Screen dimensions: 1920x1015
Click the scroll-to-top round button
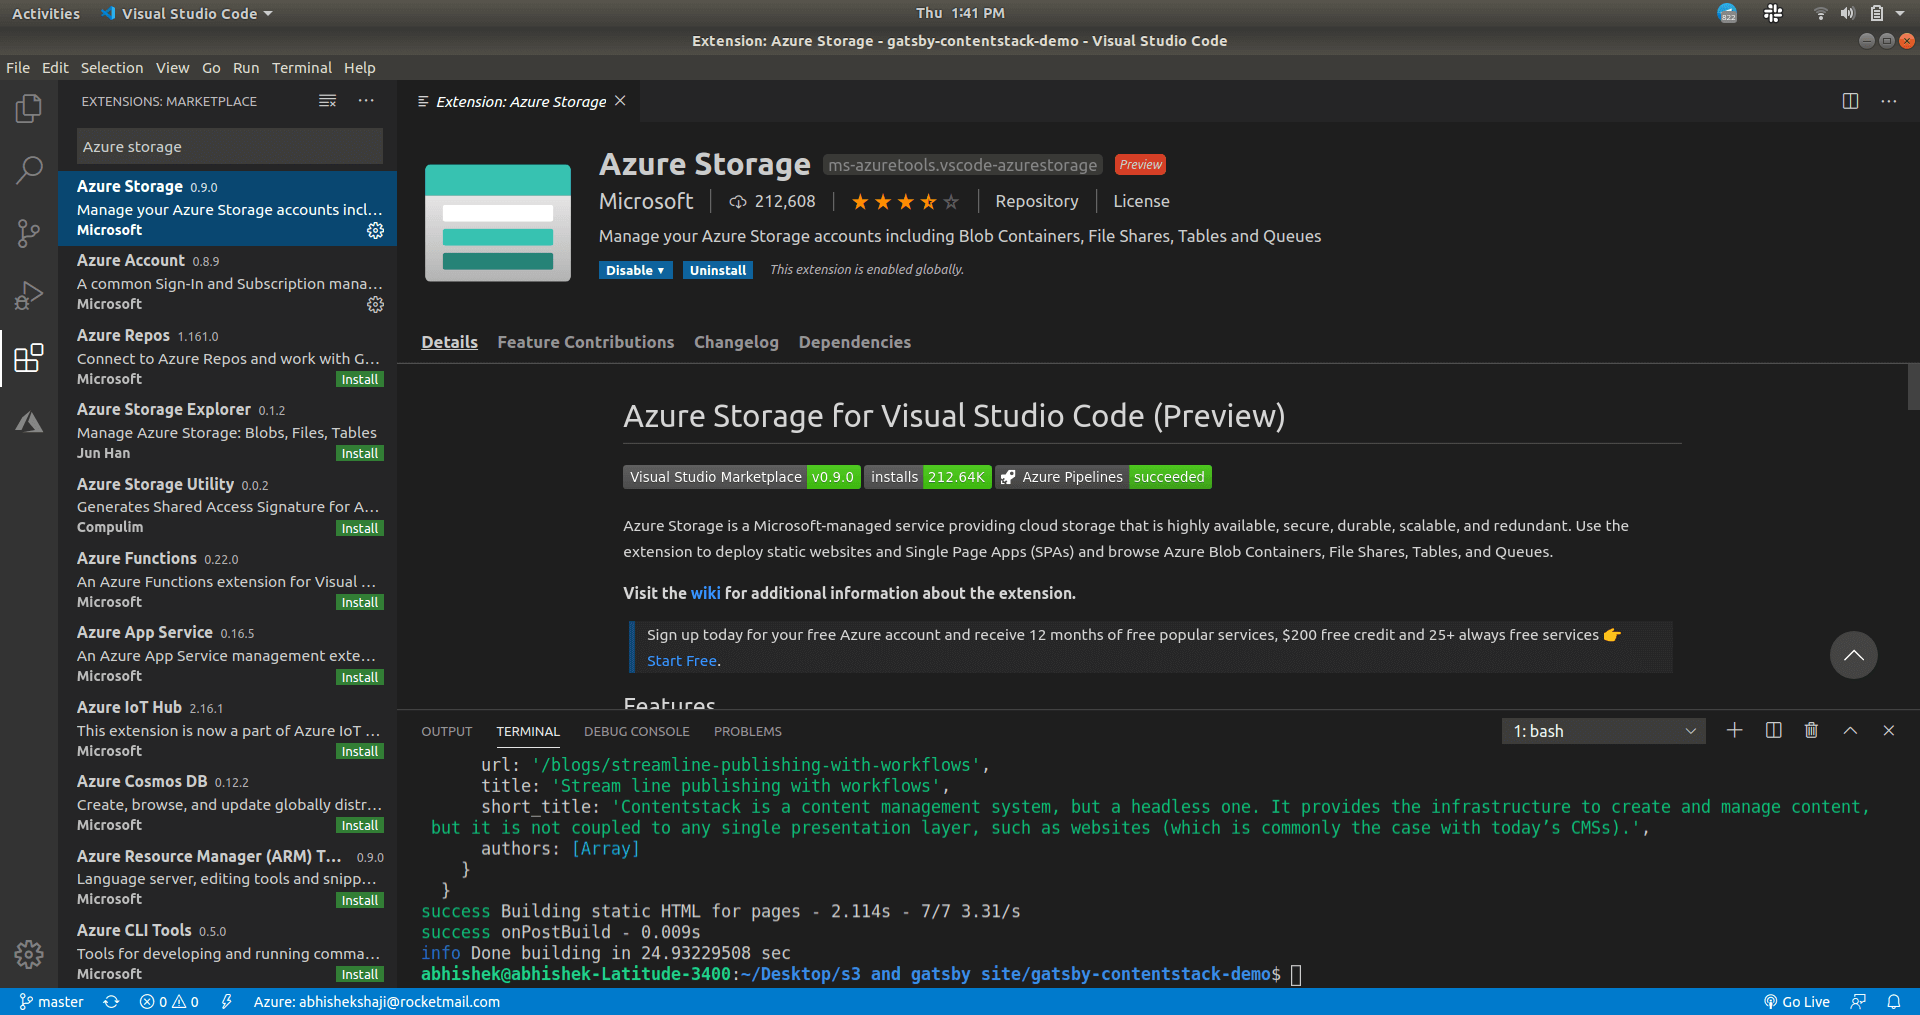coord(1853,655)
